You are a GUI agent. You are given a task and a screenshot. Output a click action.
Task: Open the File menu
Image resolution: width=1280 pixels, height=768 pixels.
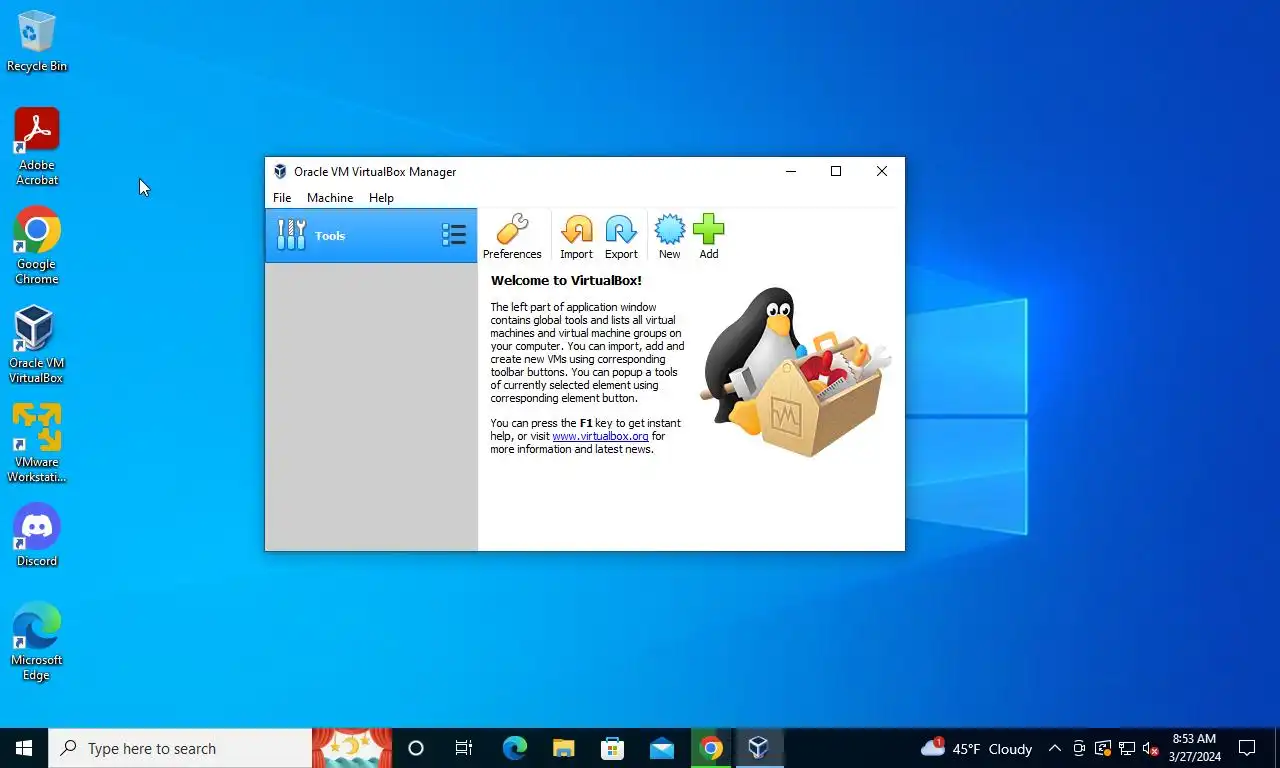click(282, 198)
